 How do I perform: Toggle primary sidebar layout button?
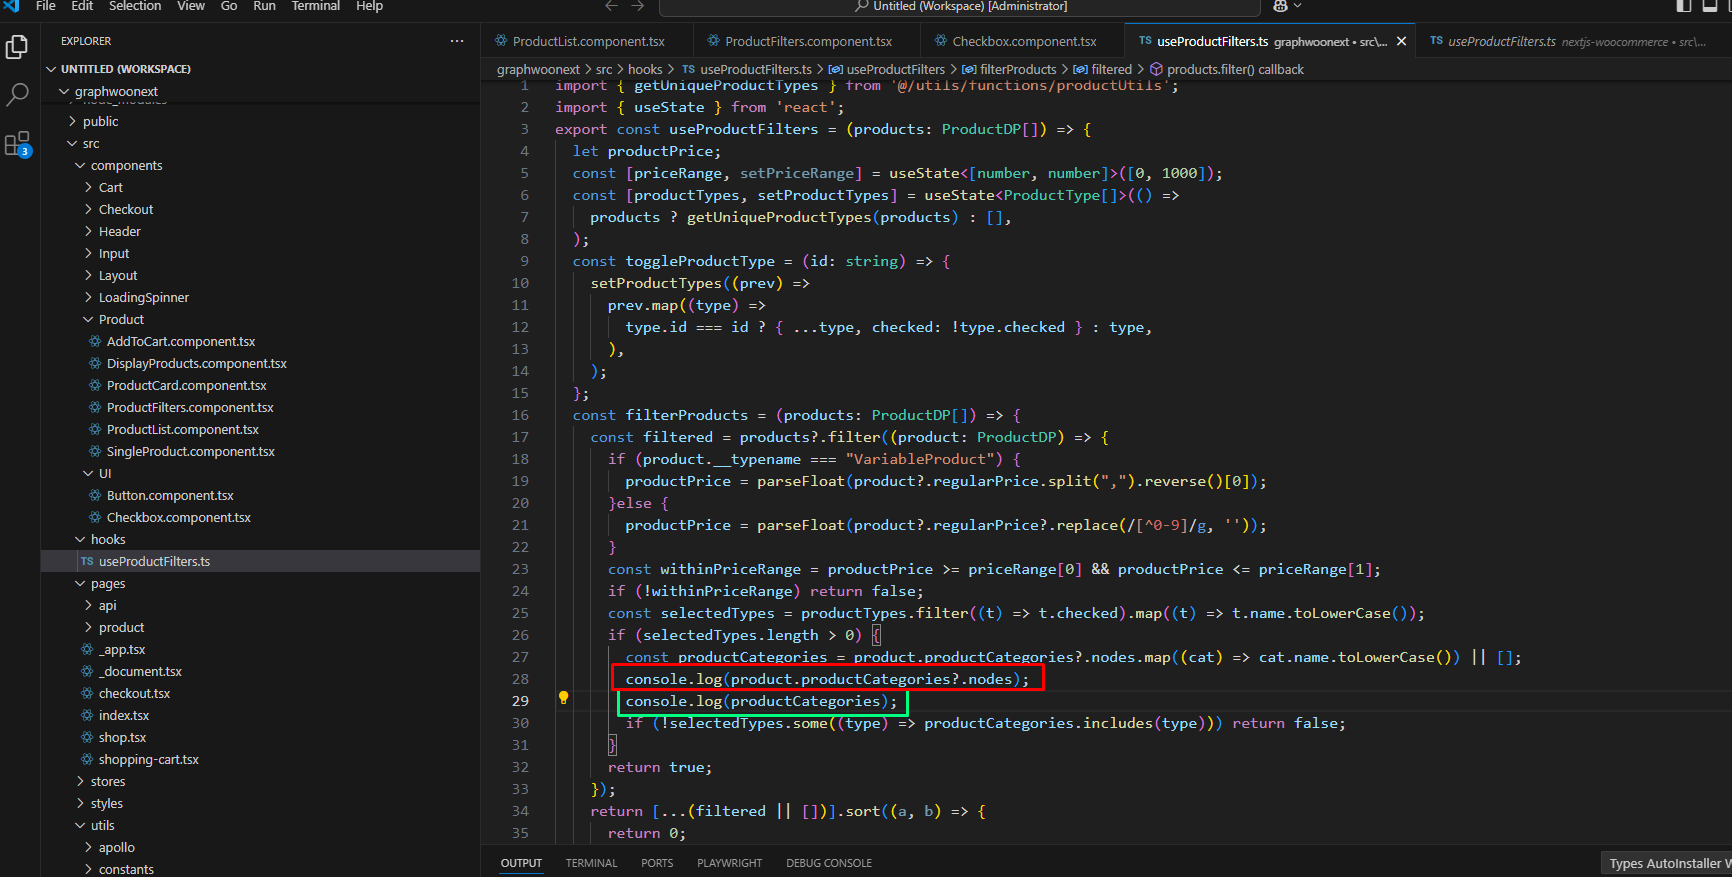(1684, 6)
